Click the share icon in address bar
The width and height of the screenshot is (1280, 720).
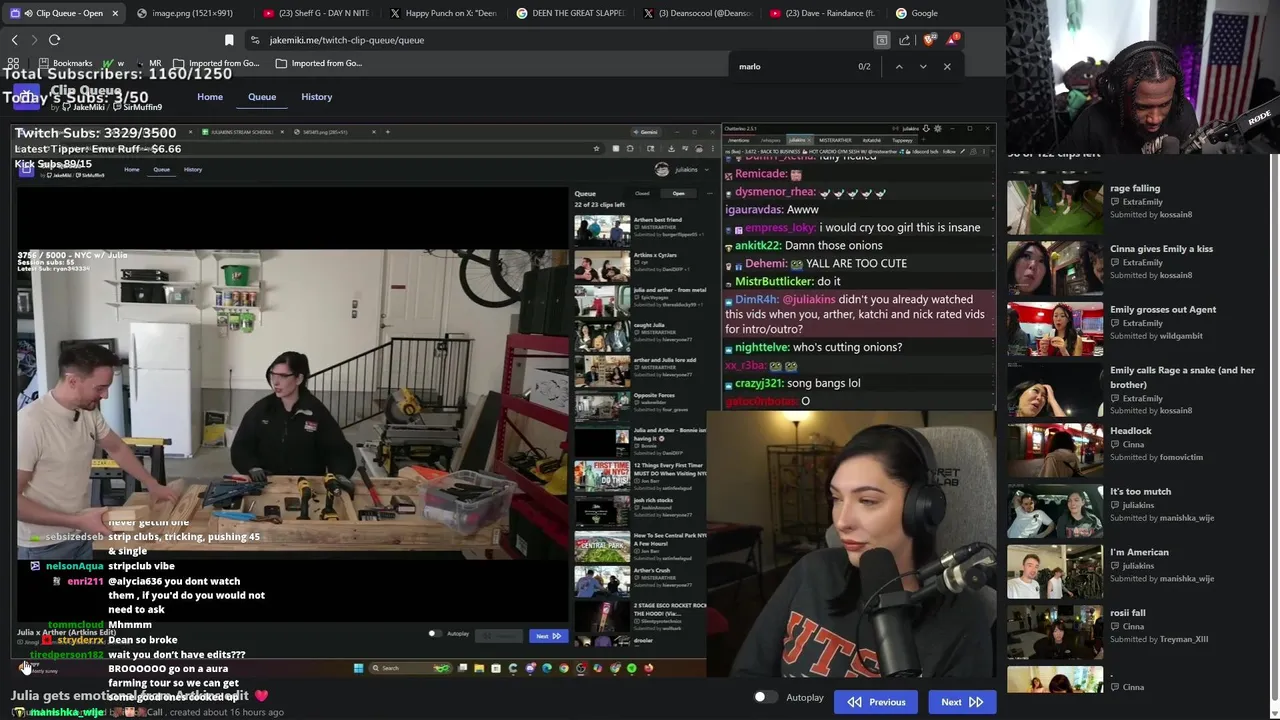pyautogui.click(x=904, y=40)
